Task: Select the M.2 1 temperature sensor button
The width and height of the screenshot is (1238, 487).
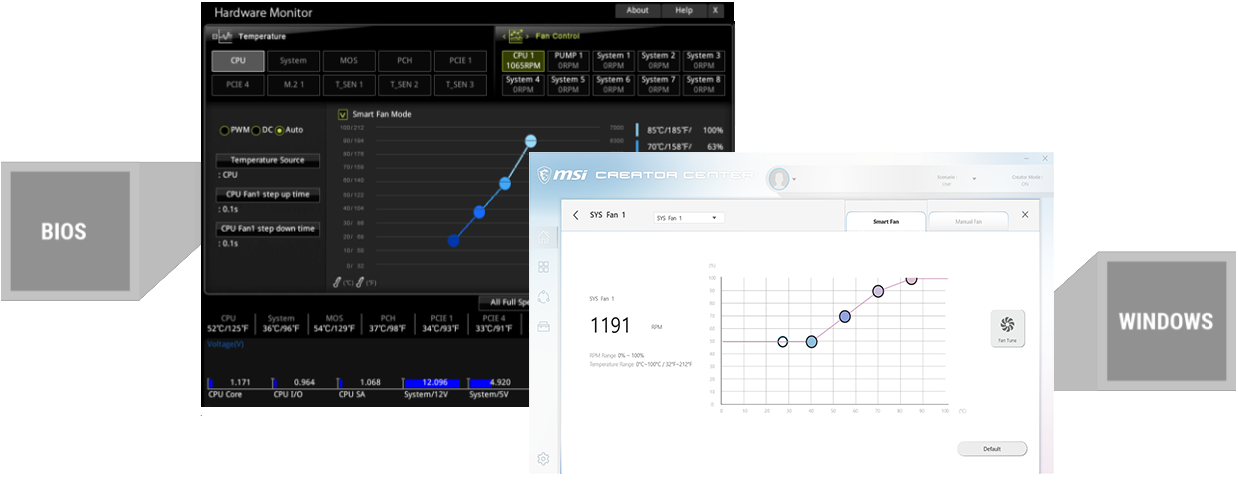Action: 293,85
